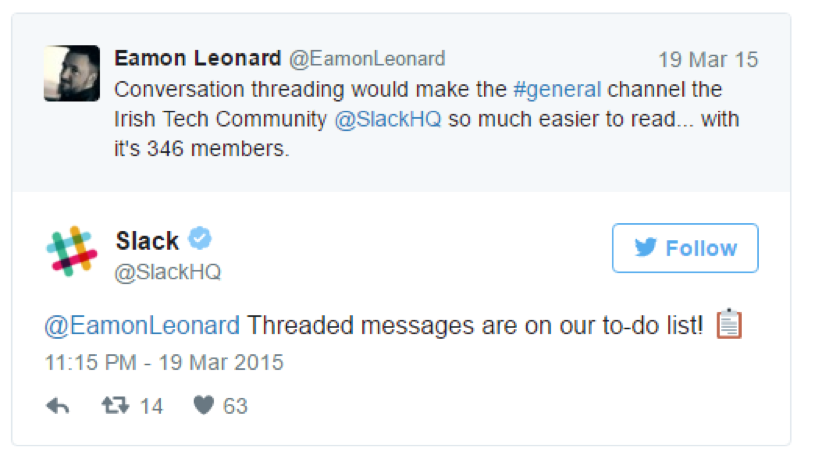Open the 19 Mar 15 date link
815x462 pixels.
708,60
